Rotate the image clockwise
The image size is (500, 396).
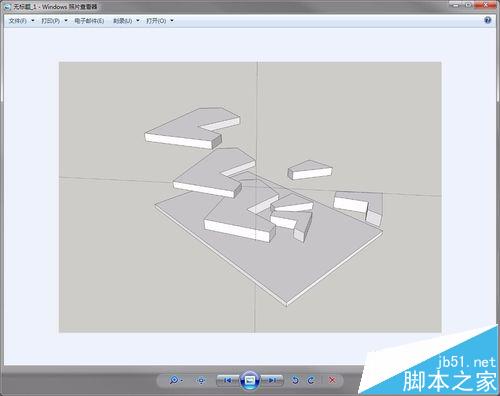click(311, 380)
